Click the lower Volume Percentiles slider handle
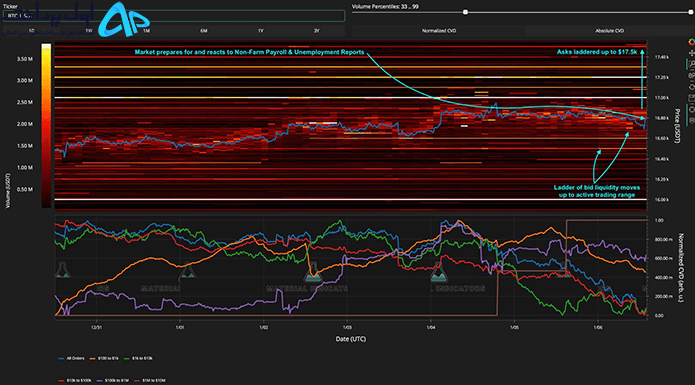Viewport: 695px width, 385px height. pyautogui.click(x=465, y=12)
